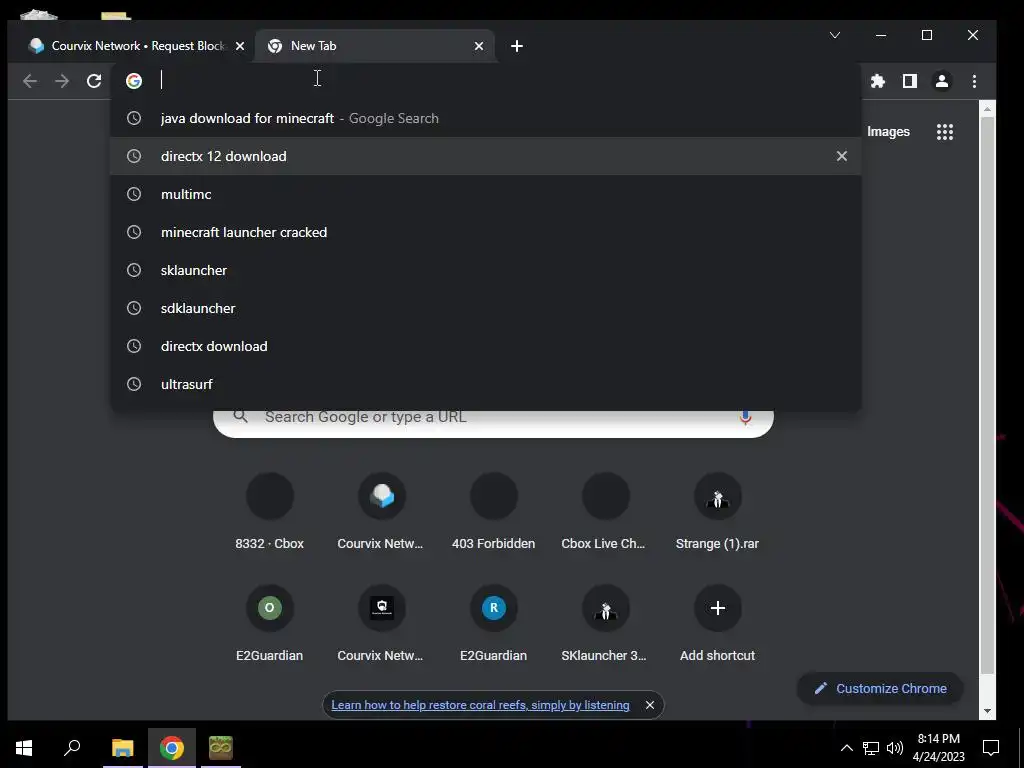Click the Chrome taskbar icon
The height and width of the screenshot is (768, 1024).
[172, 748]
